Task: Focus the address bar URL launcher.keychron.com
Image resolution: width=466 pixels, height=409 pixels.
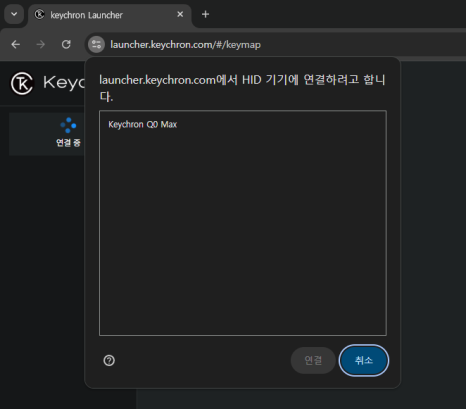Action: (185, 45)
